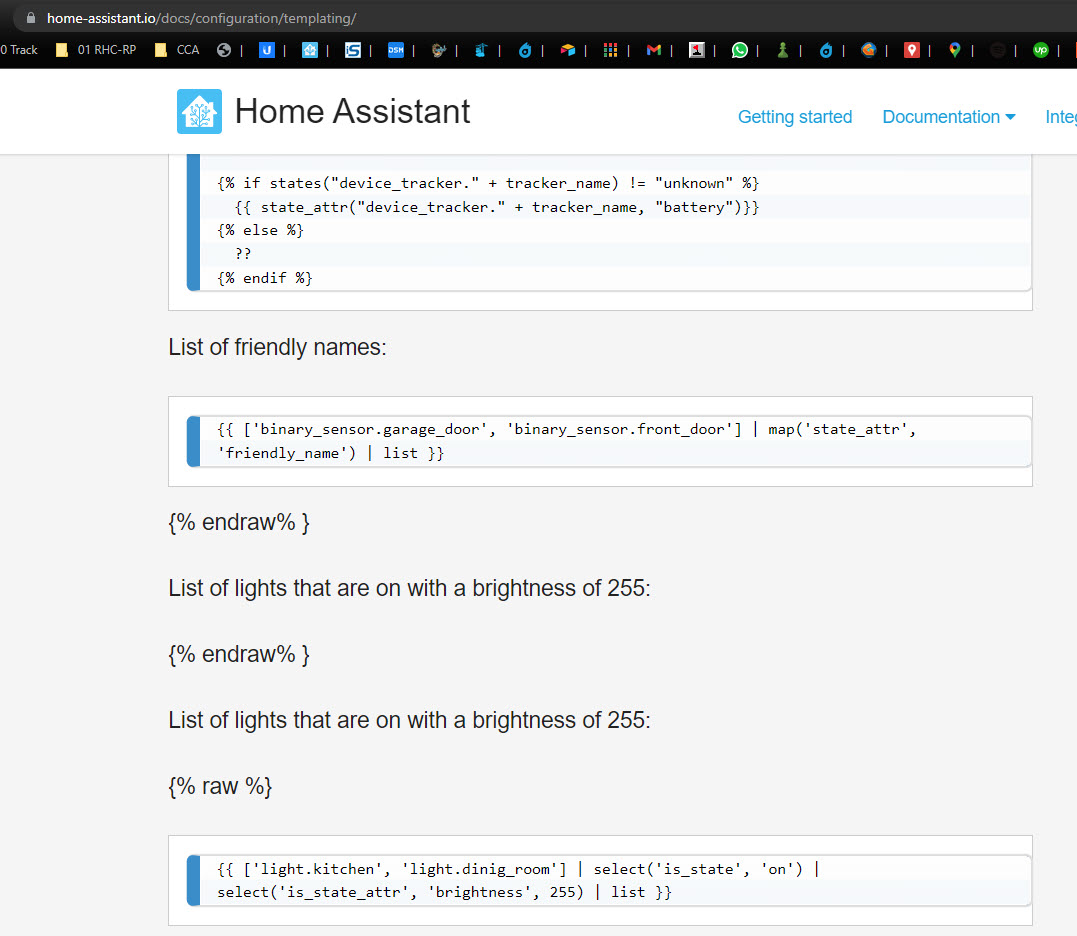The height and width of the screenshot is (936, 1077).
Task: Open the Home Assistant bookmark icon
Action: coord(310,50)
